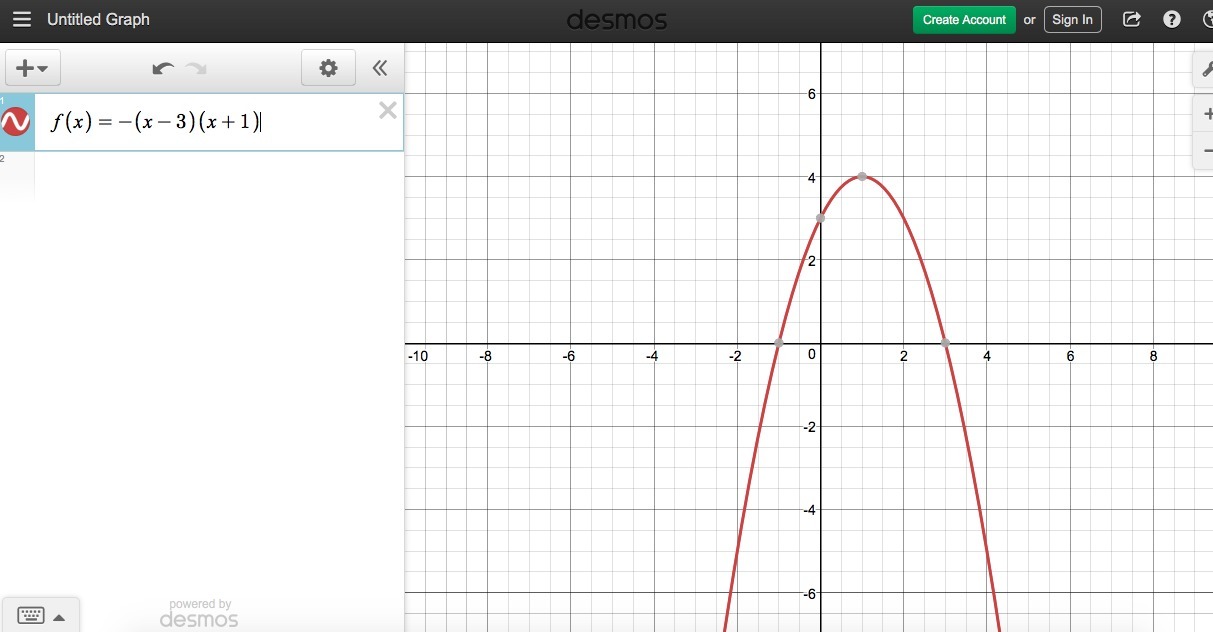
Task: Collapse the expression list panel
Action: (380, 68)
